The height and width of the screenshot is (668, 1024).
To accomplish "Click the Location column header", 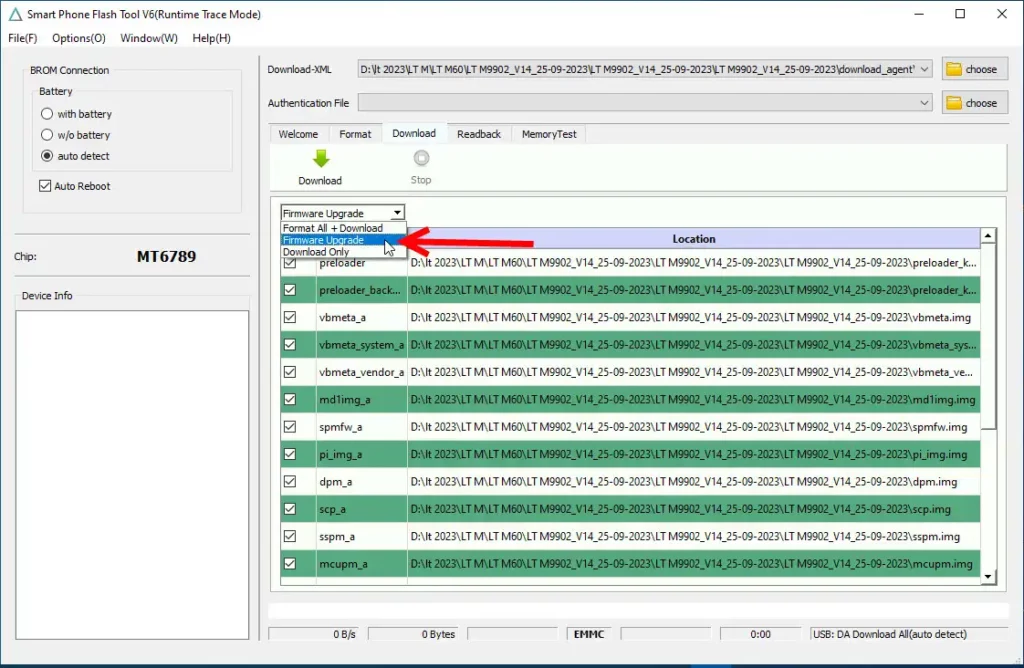I will coord(693,239).
